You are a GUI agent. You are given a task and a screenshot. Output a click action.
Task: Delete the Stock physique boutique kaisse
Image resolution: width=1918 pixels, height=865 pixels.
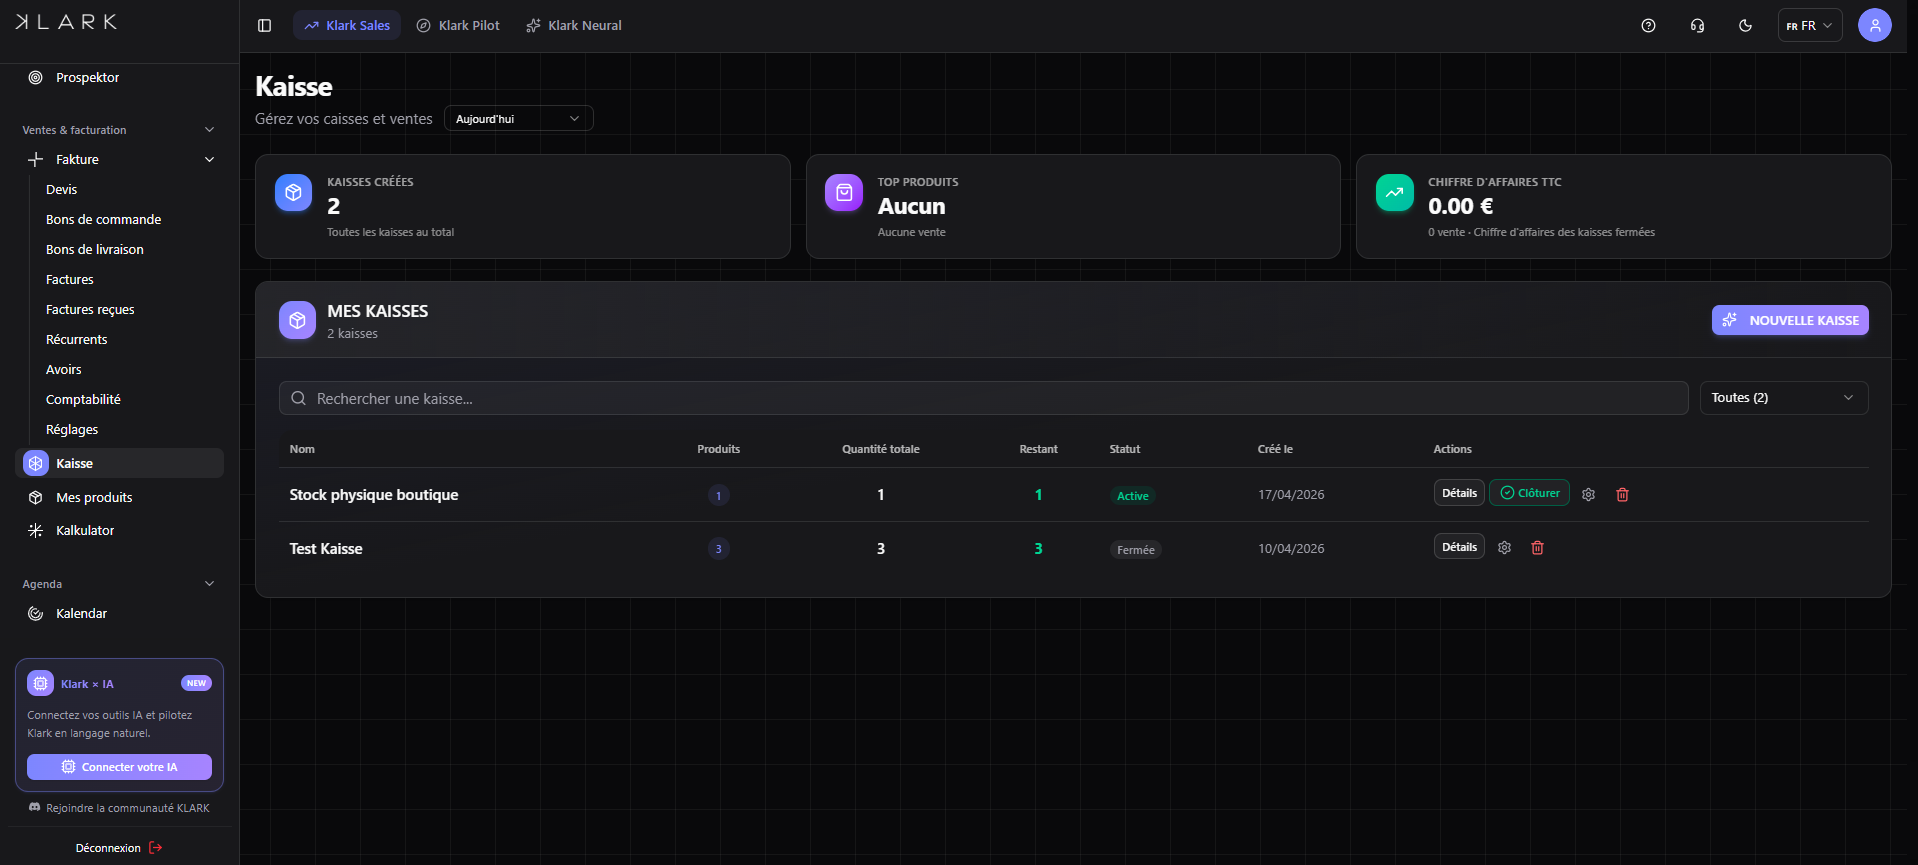pos(1622,494)
